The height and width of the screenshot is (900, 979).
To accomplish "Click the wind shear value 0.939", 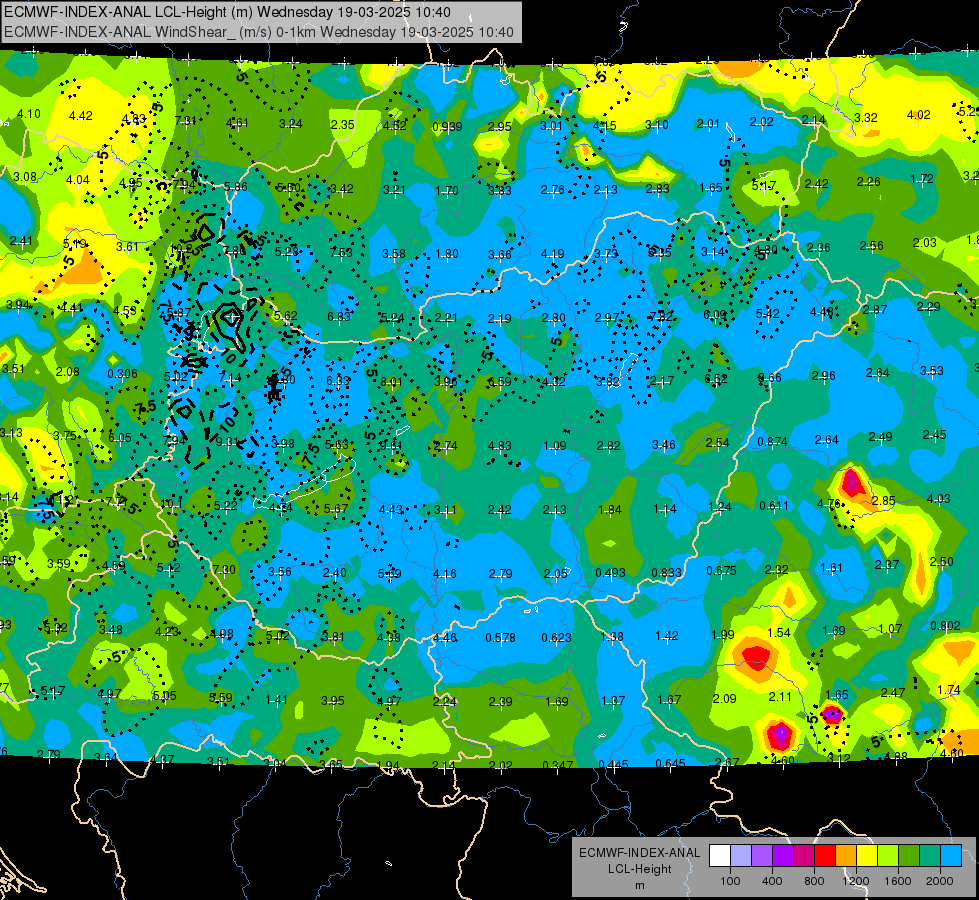I will [x=447, y=127].
